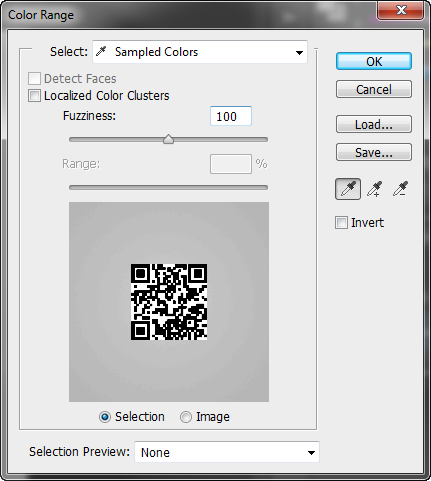Click the Fuzziness value field
Screen dimensions: 431x481
click(231, 116)
